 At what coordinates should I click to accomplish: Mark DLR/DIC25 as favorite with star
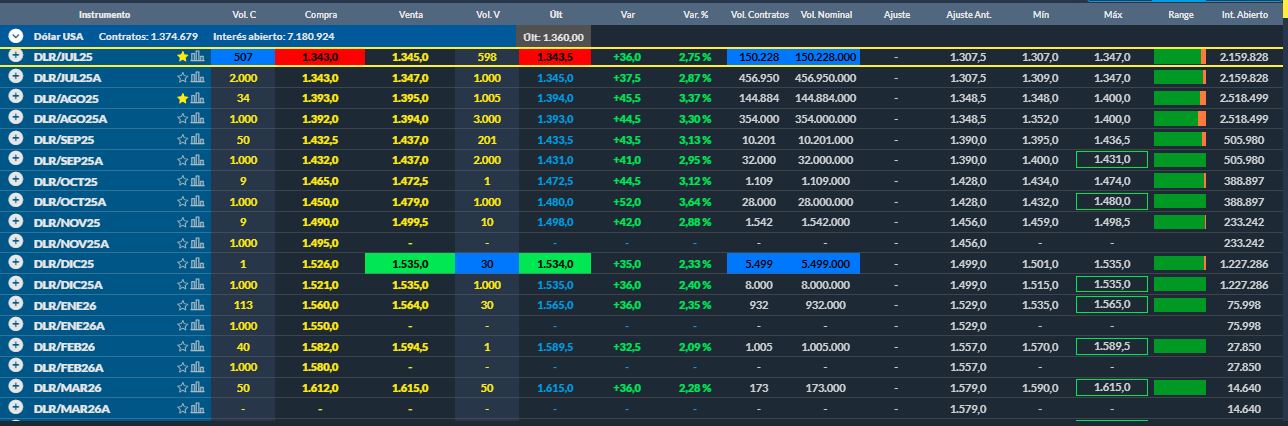tap(183, 262)
